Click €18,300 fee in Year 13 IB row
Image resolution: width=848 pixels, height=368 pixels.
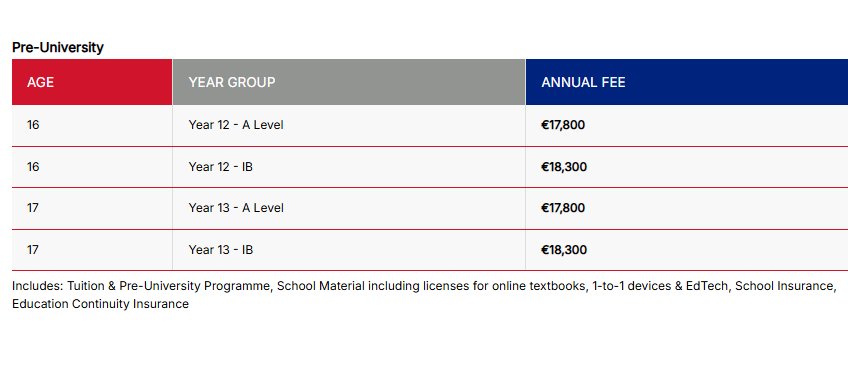click(564, 250)
